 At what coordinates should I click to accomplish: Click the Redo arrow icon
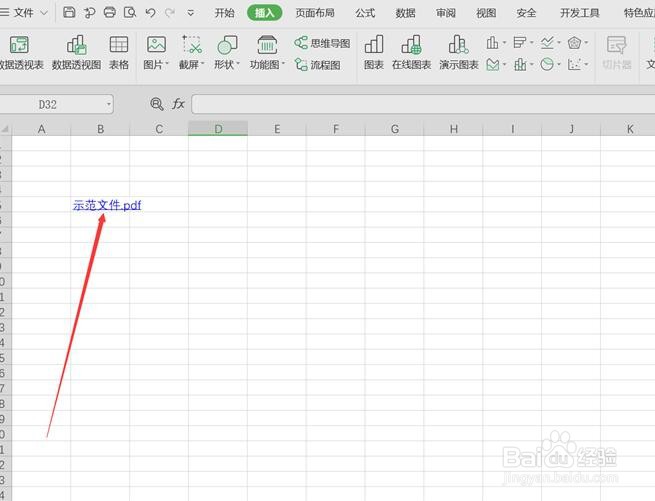point(170,13)
